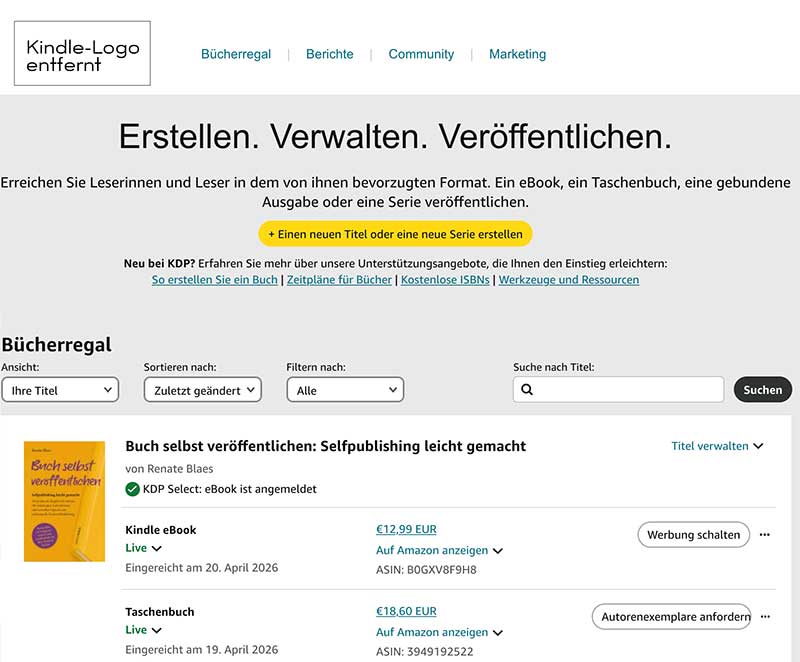Open 'Zeitpläne für Bücher' link
The width and height of the screenshot is (800, 662).
(339, 280)
